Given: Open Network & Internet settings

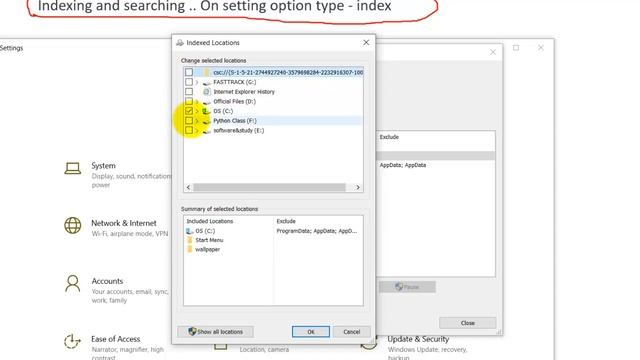Looking at the screenshot, I should (124, 223).
